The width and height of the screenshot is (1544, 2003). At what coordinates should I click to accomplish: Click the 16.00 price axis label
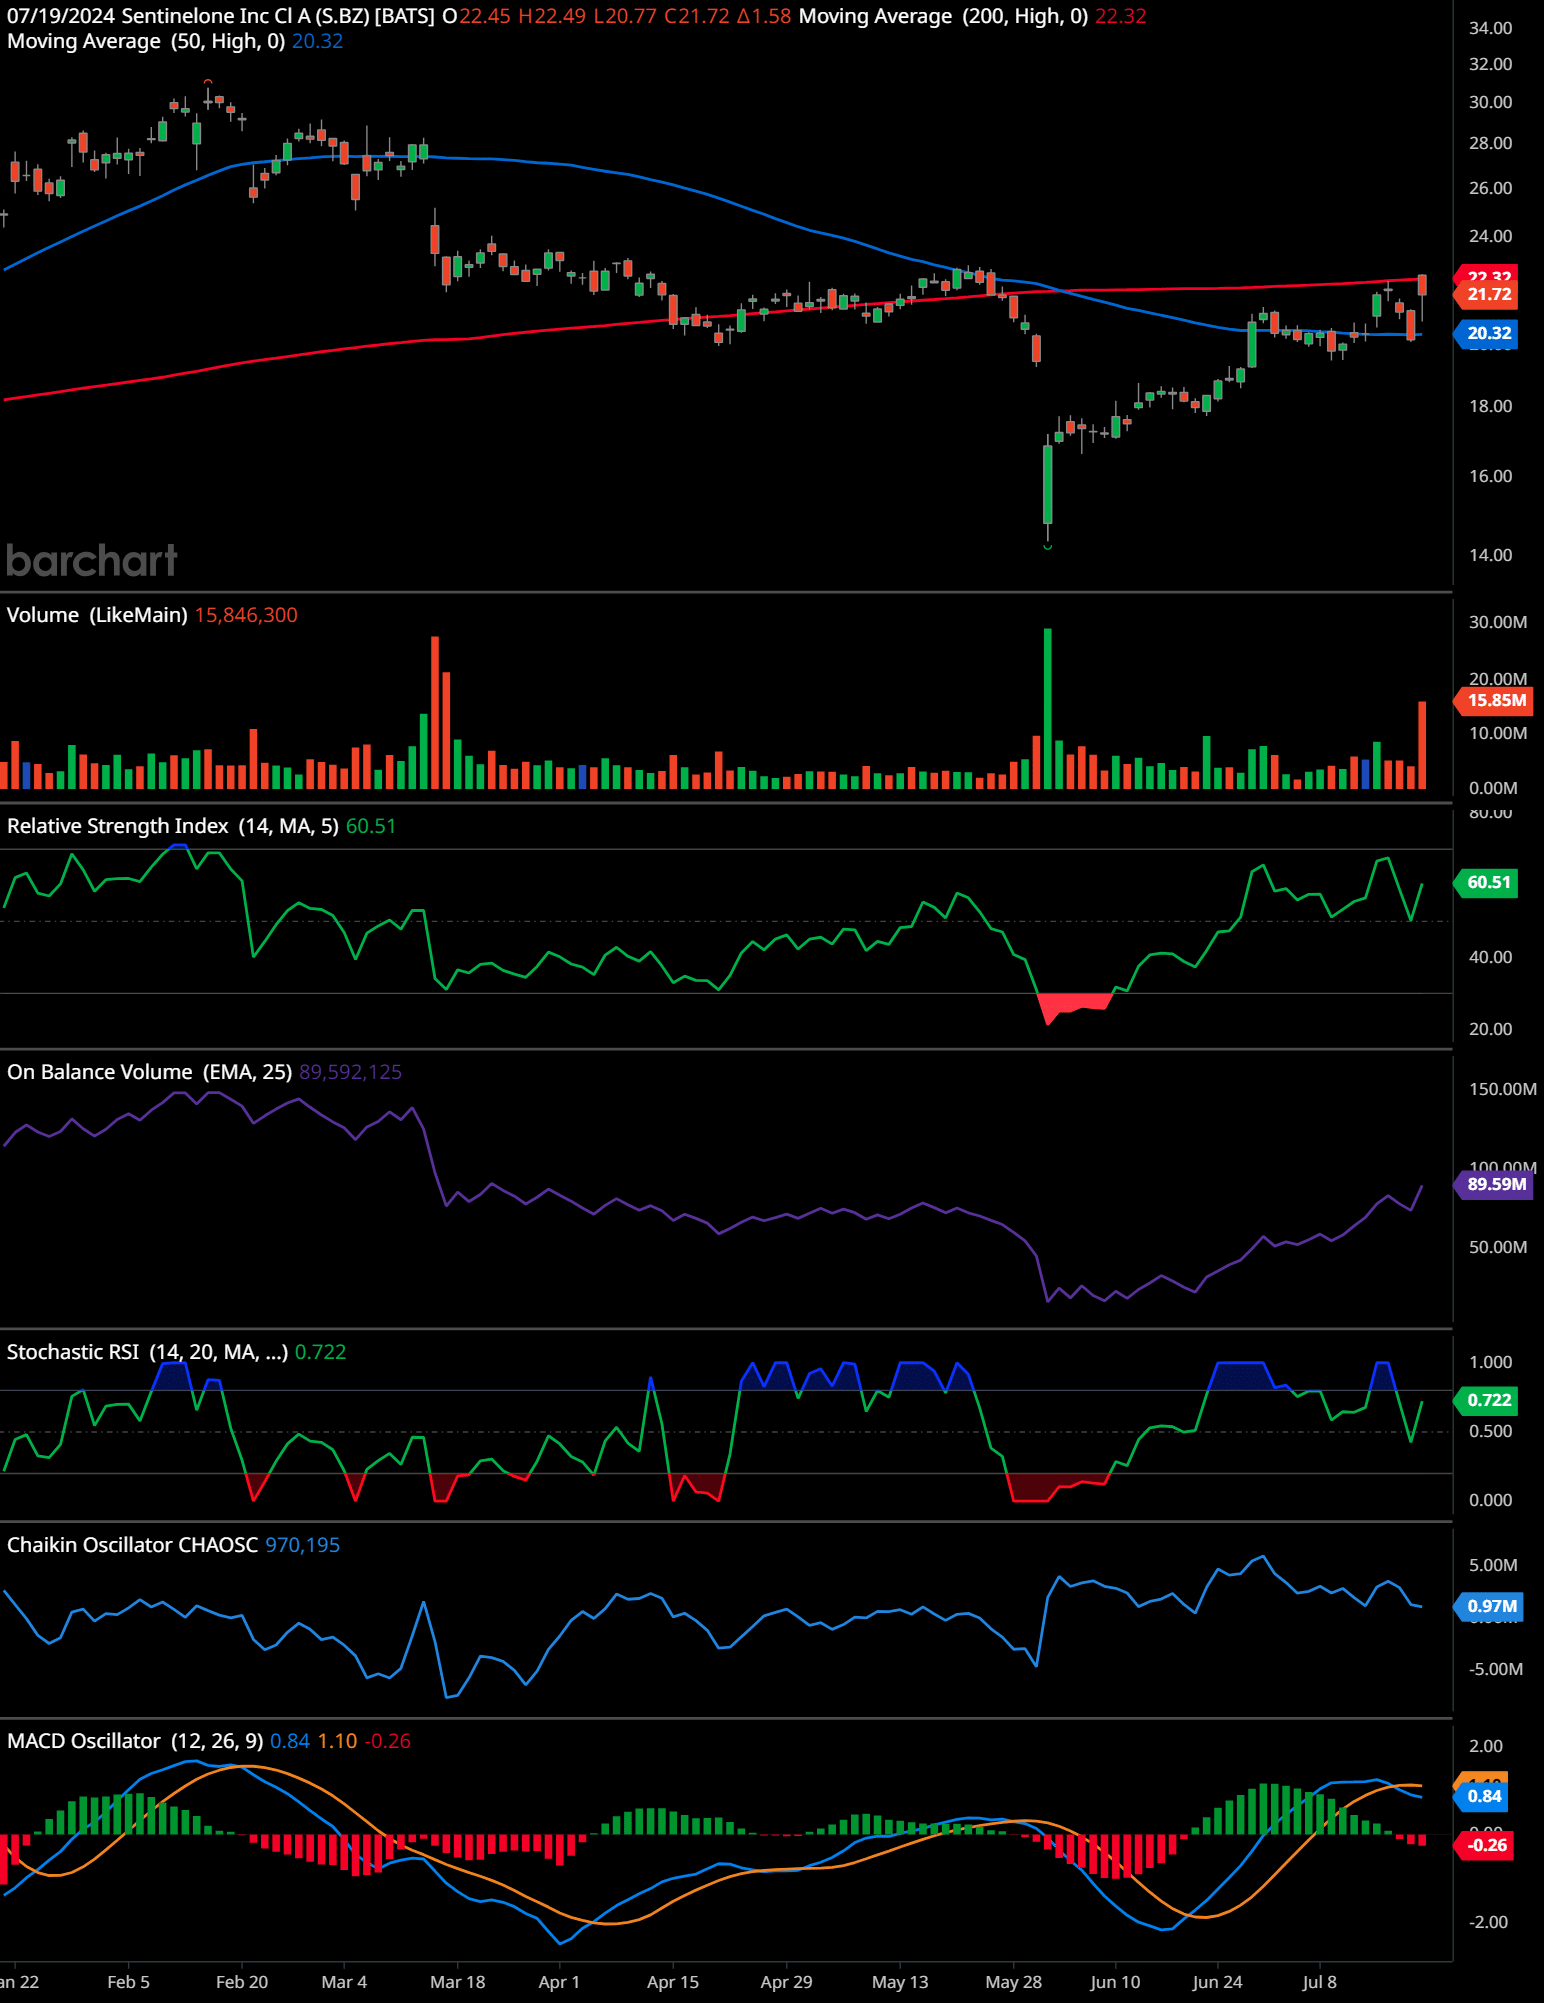(x=1490, y=476)
